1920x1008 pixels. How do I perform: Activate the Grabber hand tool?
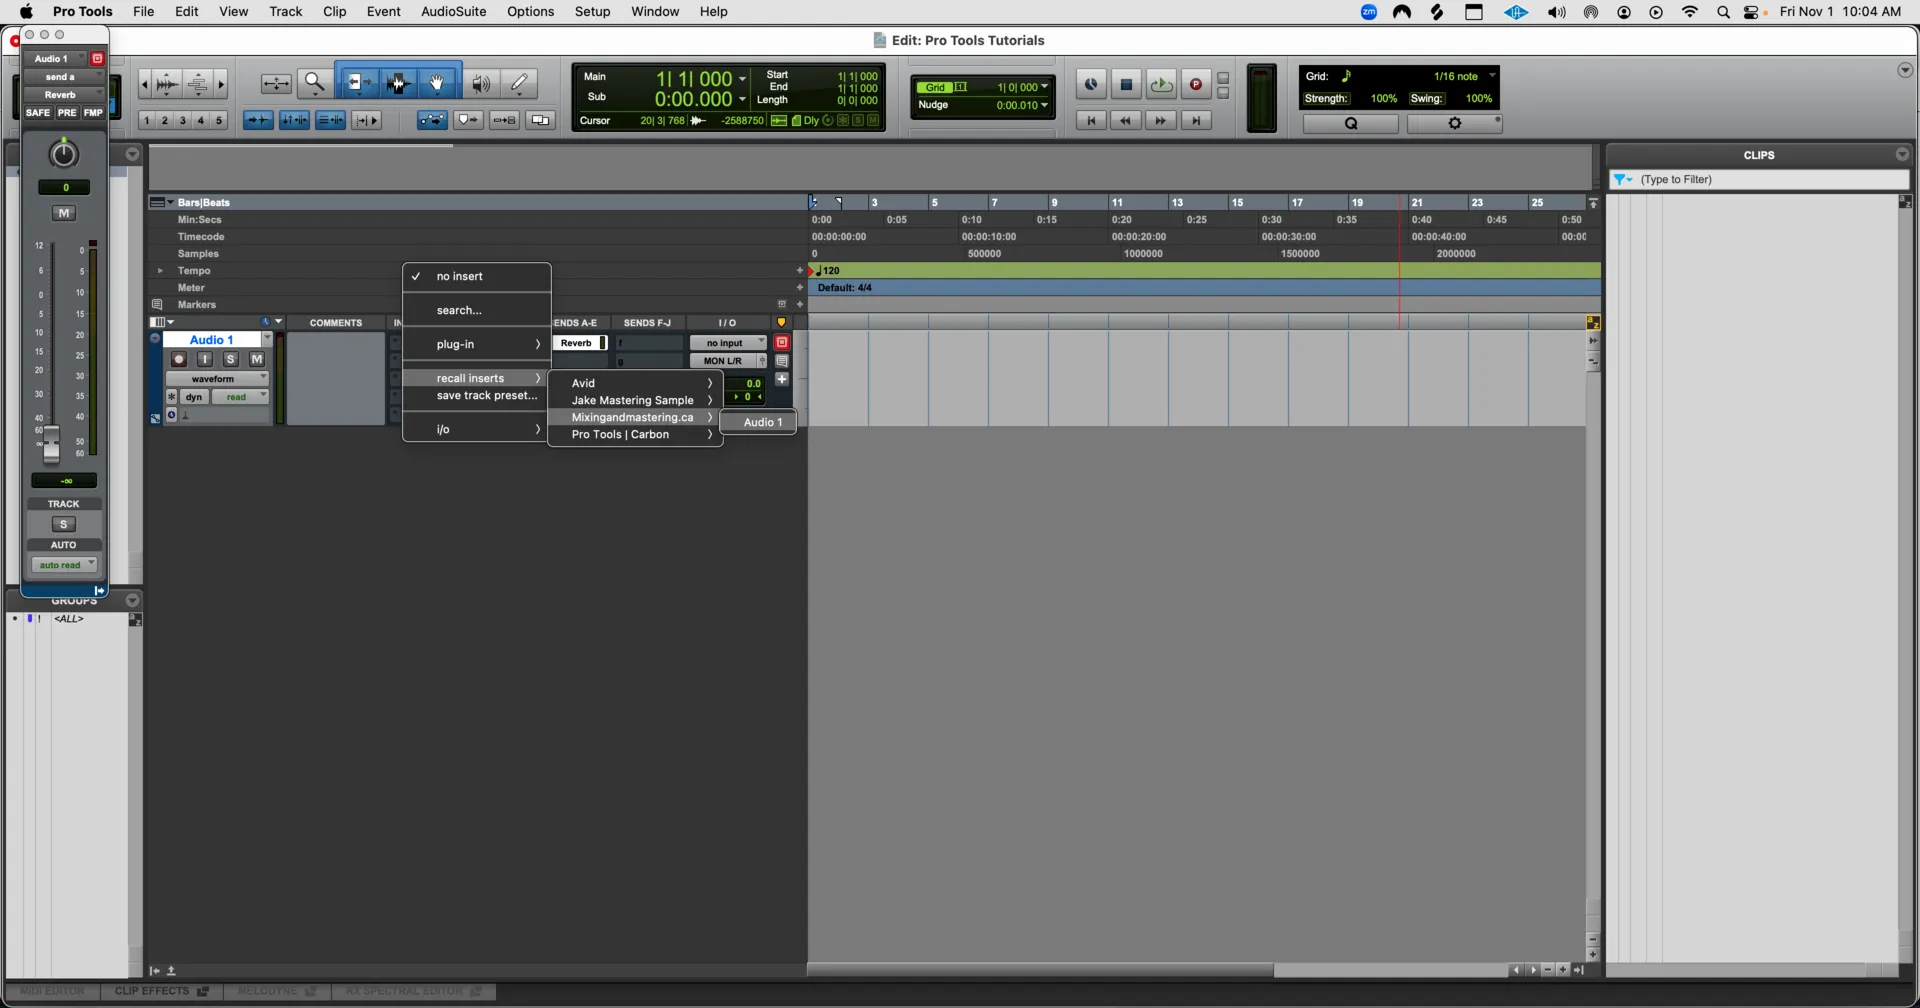point(437,83)
